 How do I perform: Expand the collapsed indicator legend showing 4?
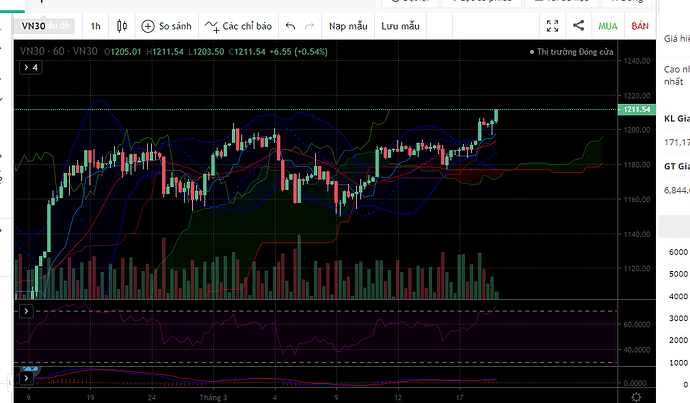click(x=31, y=67)
